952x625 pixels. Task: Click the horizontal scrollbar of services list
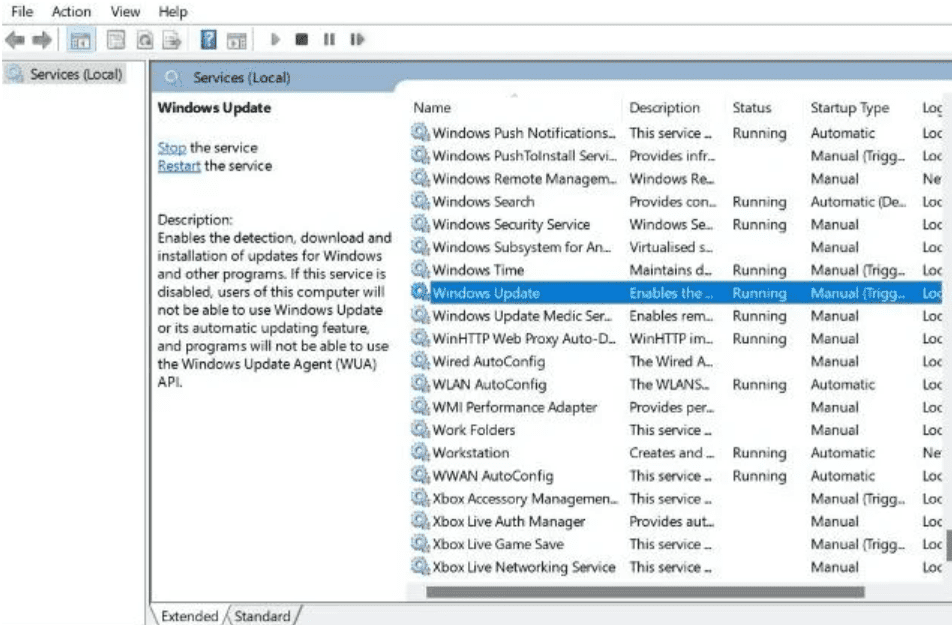tap(645, 592)
